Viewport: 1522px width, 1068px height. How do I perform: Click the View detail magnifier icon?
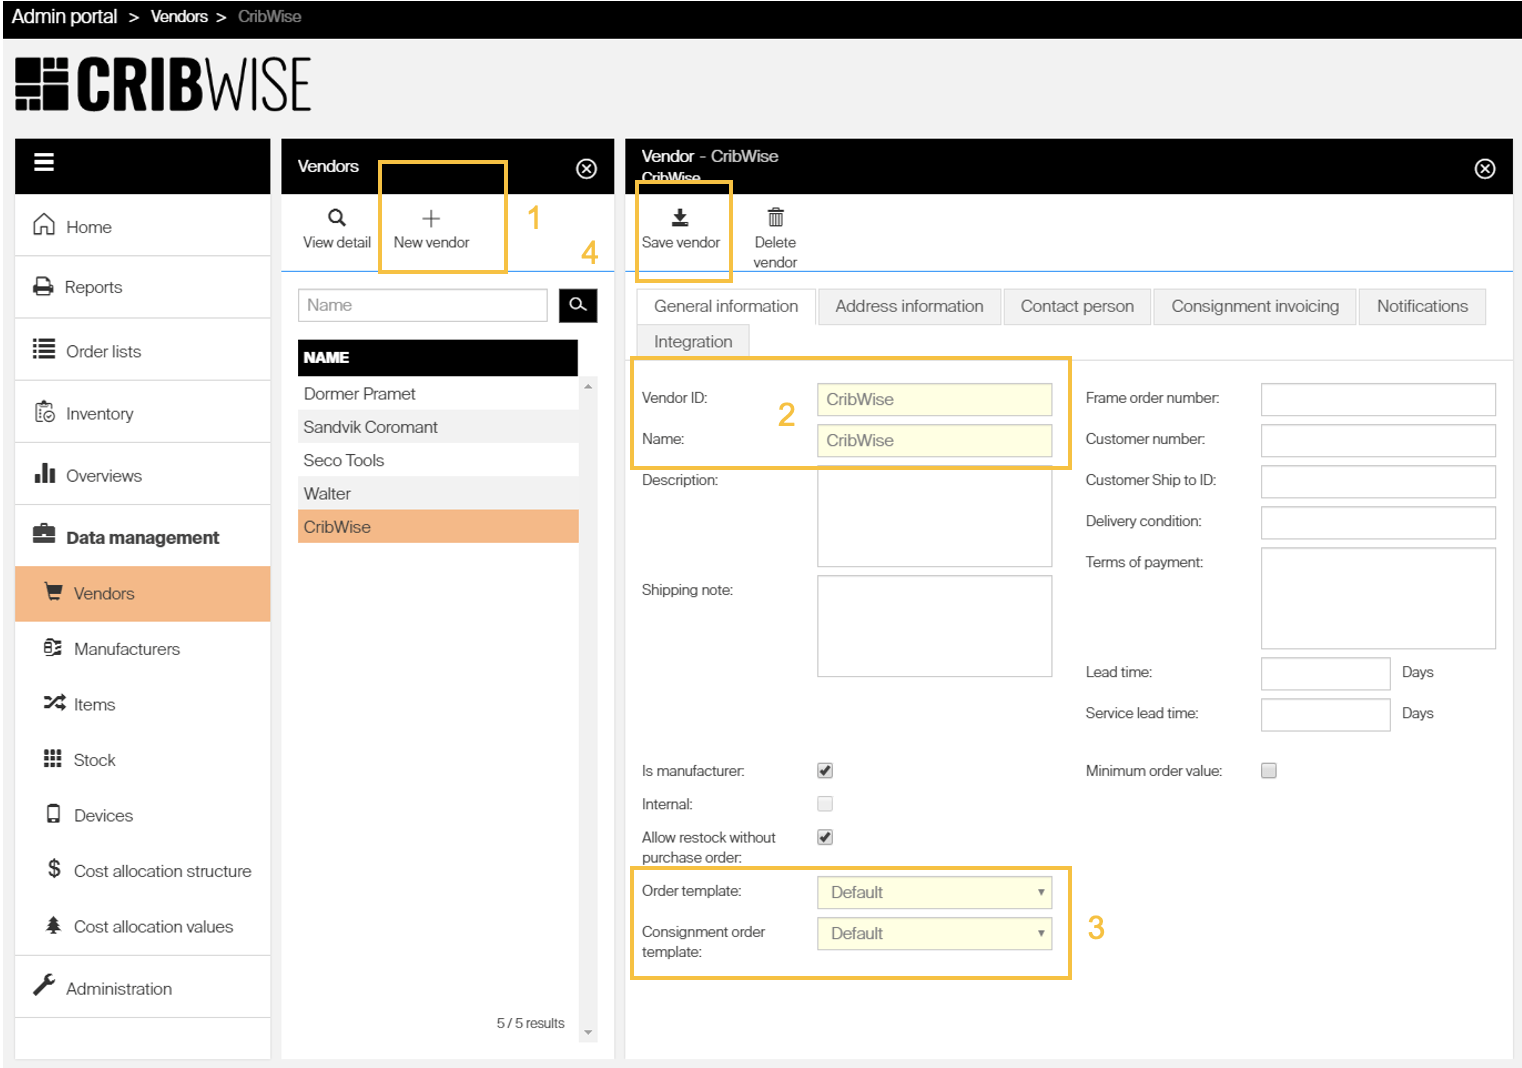click(337, 218)
